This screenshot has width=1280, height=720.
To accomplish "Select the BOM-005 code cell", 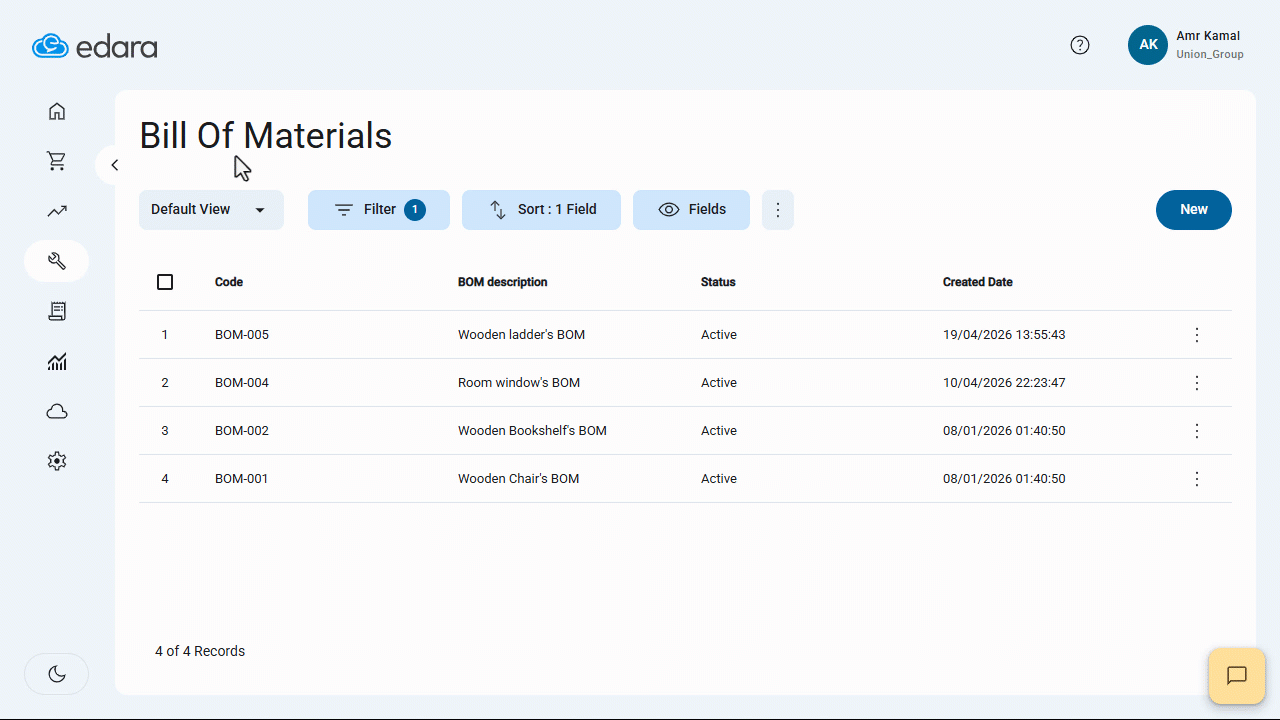I will 242,335.
